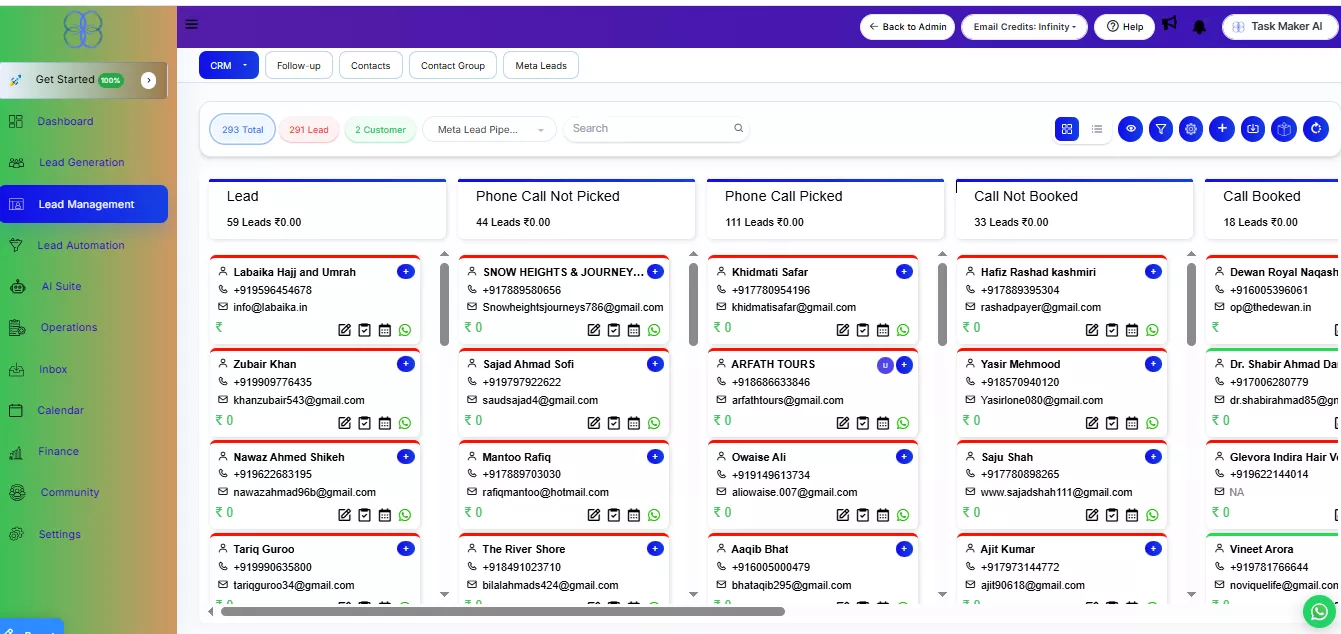The image size is (1341, 634).
Task: Switch to list view layout
Action: (x=1096, y=128)
